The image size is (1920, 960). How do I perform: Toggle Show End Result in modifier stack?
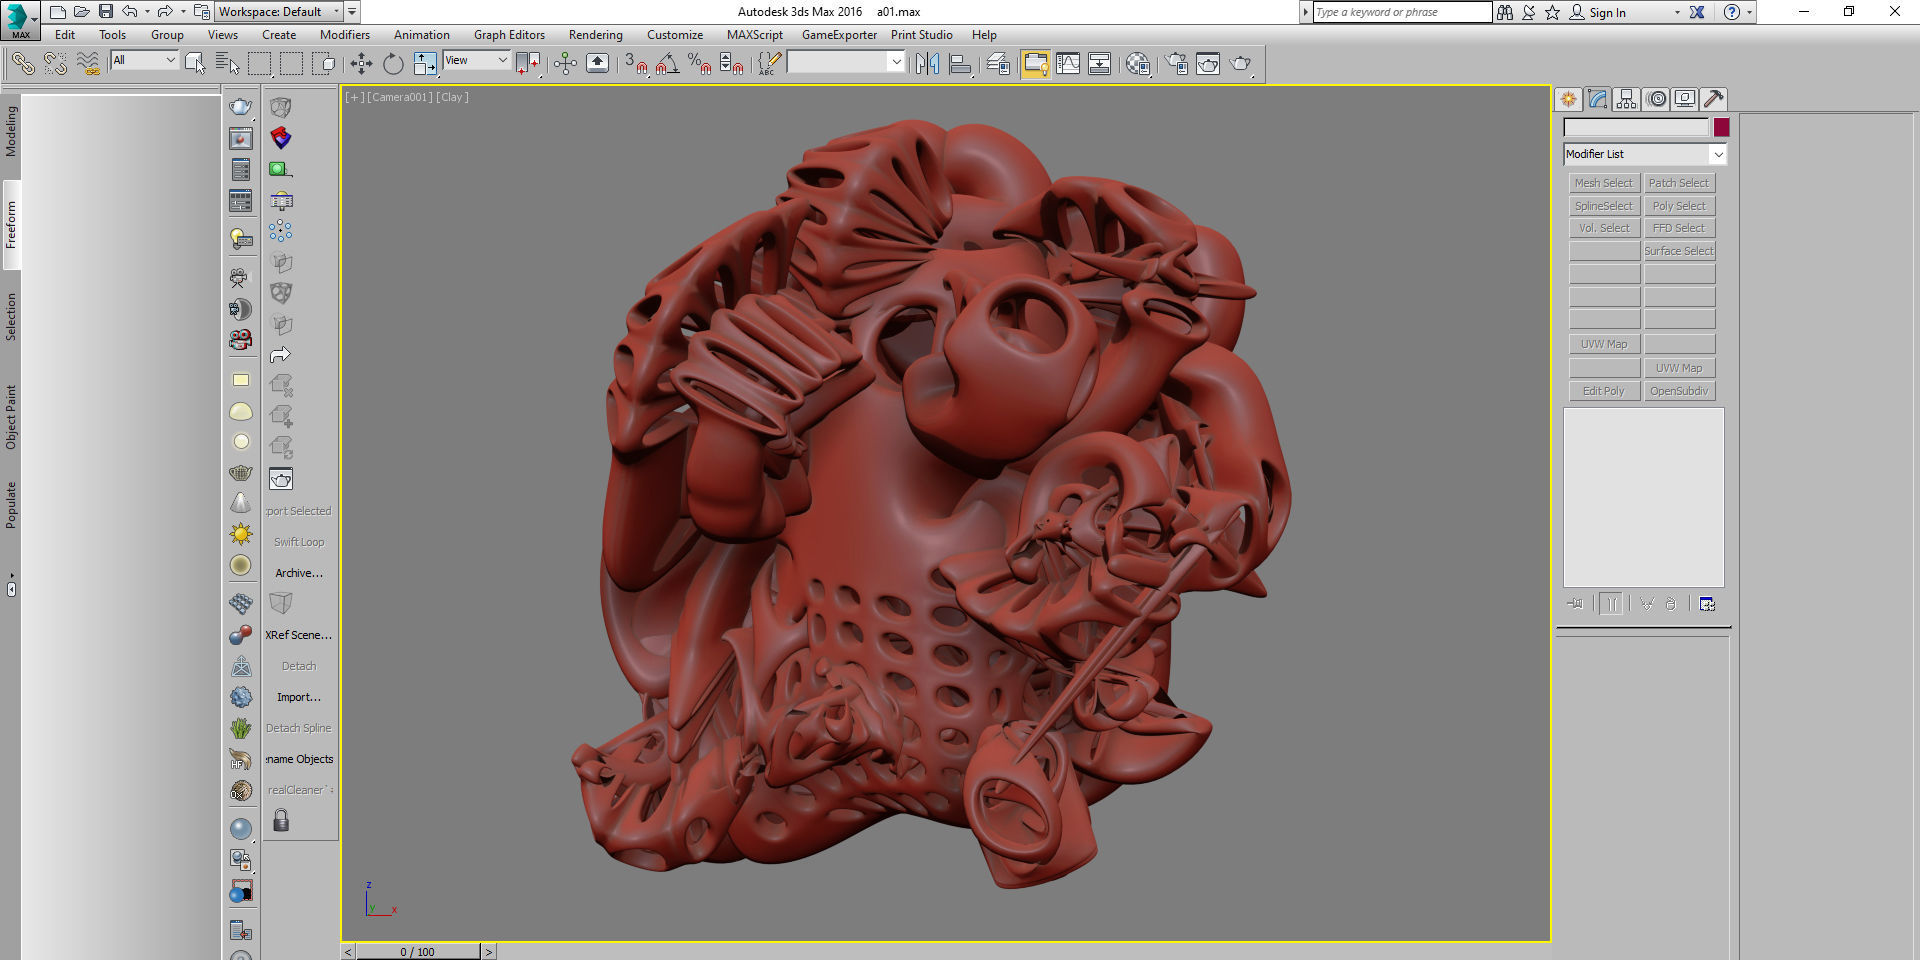tap(1611, 604)
